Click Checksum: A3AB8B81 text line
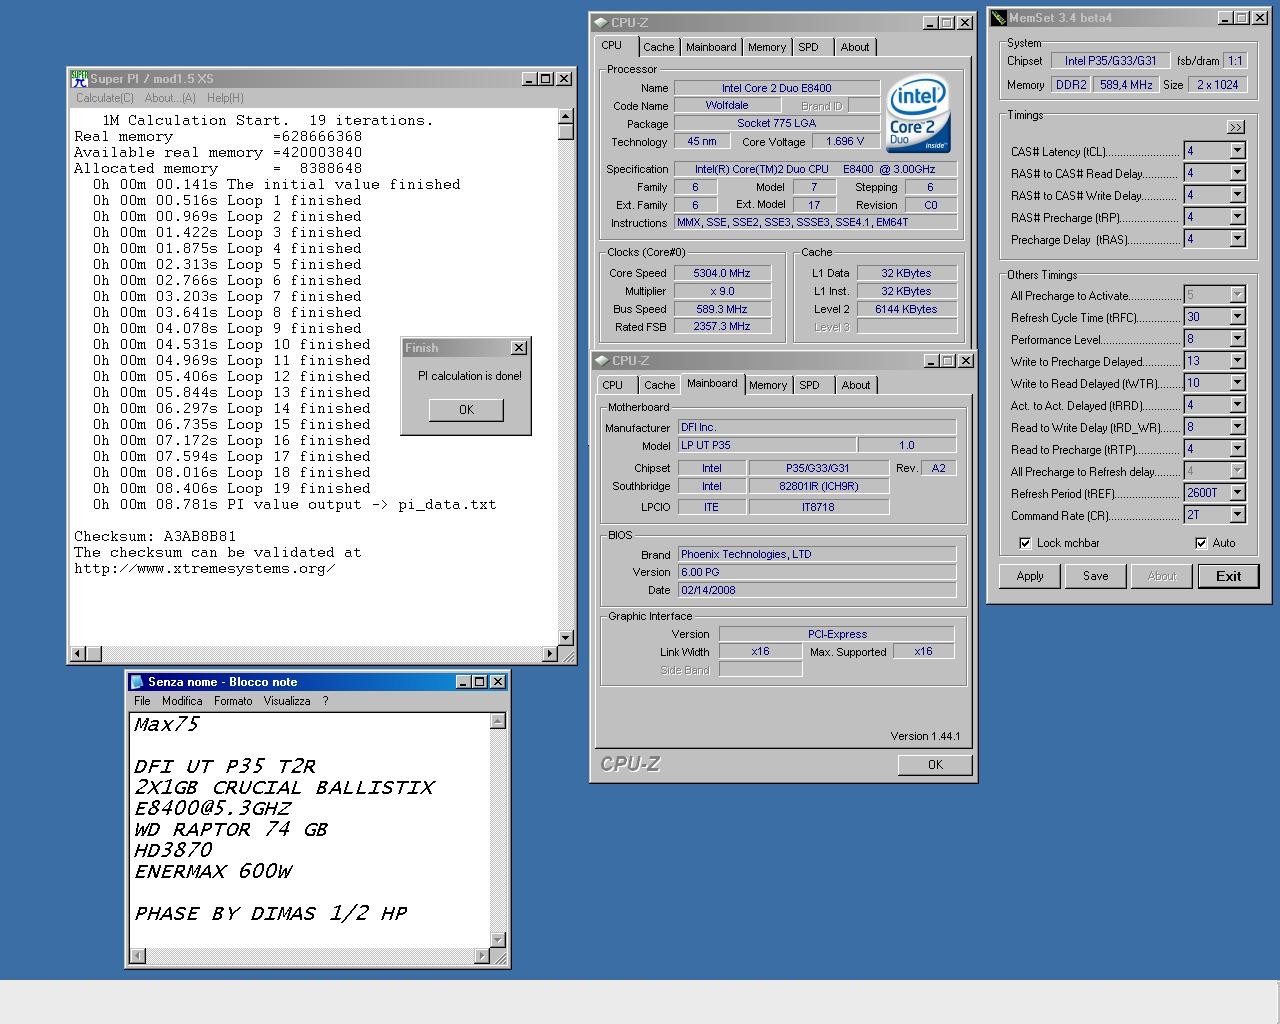Viewport: 1280px width, 1024px height. pos(155,536)
